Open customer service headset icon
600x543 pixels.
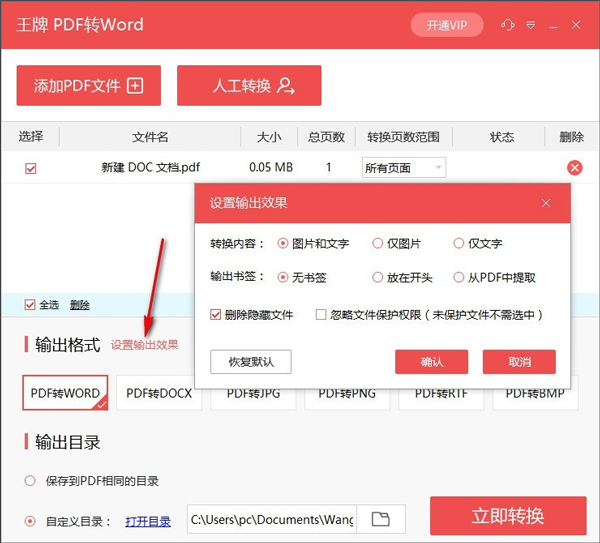click(x=508, y=25)
